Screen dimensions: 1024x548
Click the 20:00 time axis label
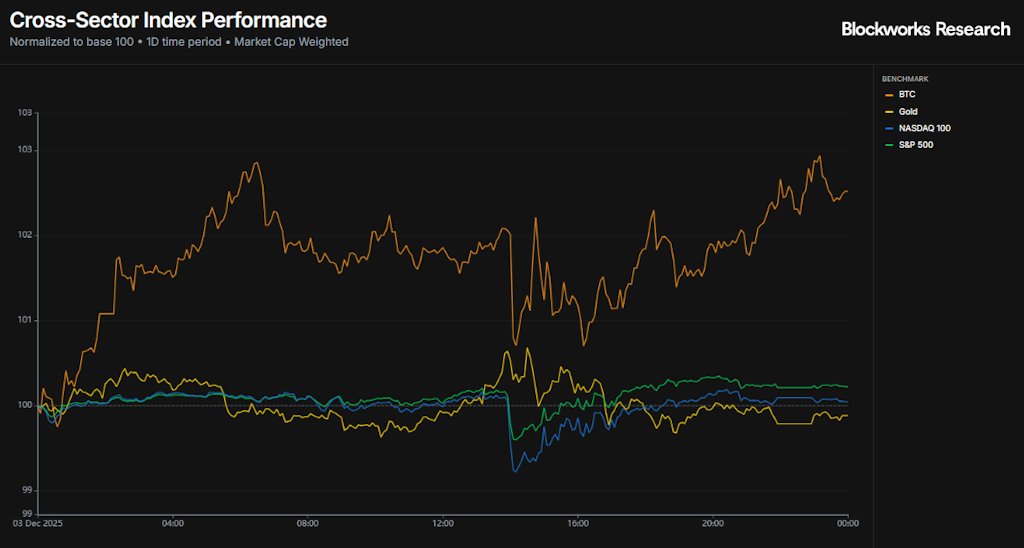click(x=713, y=523)
